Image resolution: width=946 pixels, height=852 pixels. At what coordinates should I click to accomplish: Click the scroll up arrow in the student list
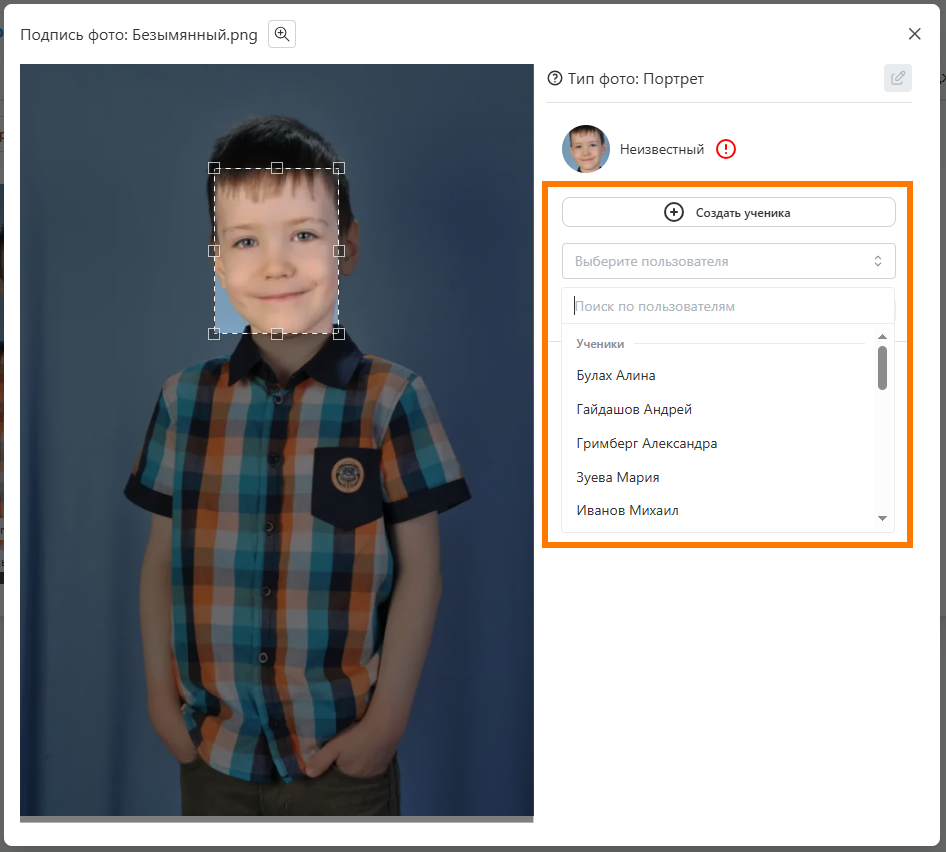(x=882, y=337)
